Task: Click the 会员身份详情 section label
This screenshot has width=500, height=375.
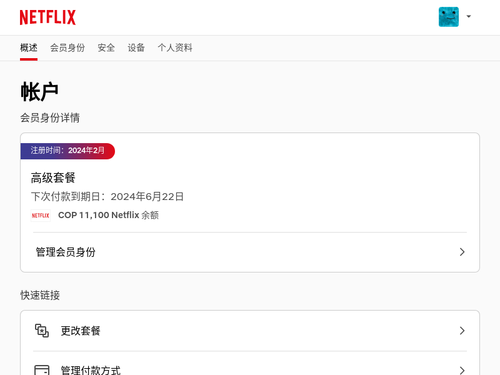Action: coord(50,118)
